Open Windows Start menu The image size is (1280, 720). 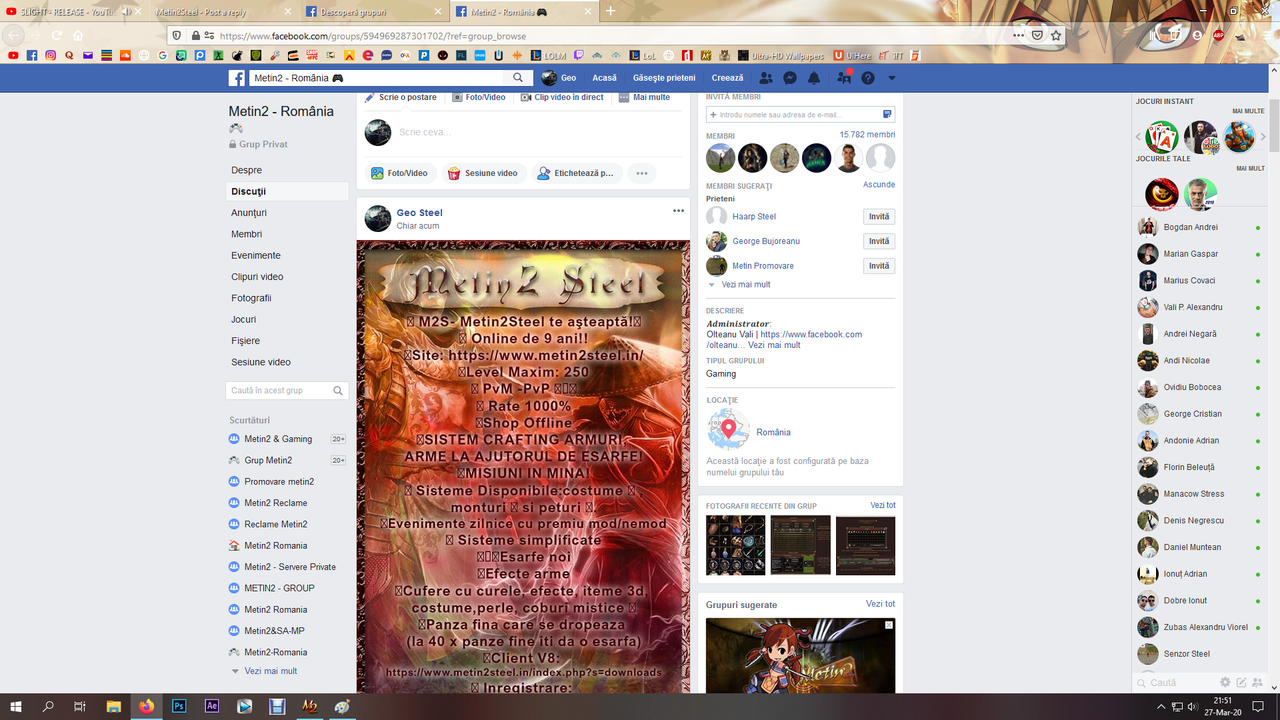coord(16,706)
